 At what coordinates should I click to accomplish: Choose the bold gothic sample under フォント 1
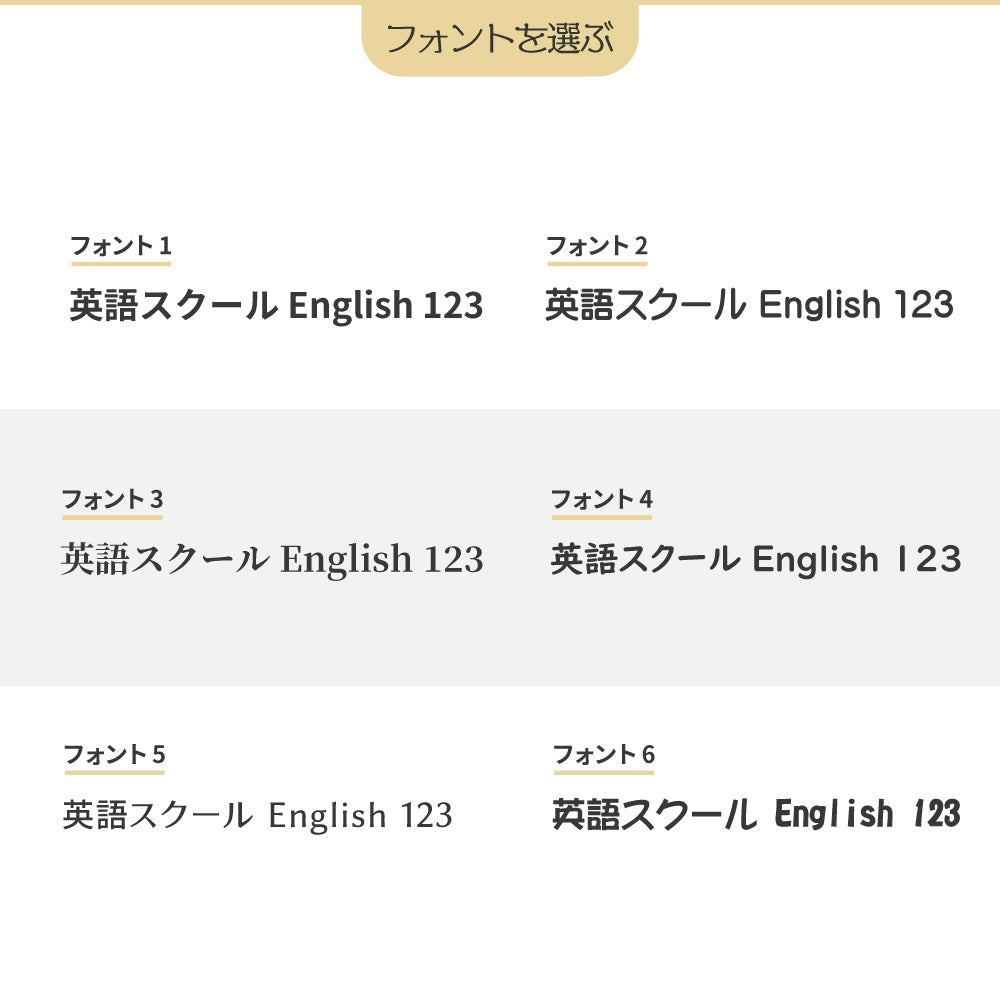click(x=276, y=306)
